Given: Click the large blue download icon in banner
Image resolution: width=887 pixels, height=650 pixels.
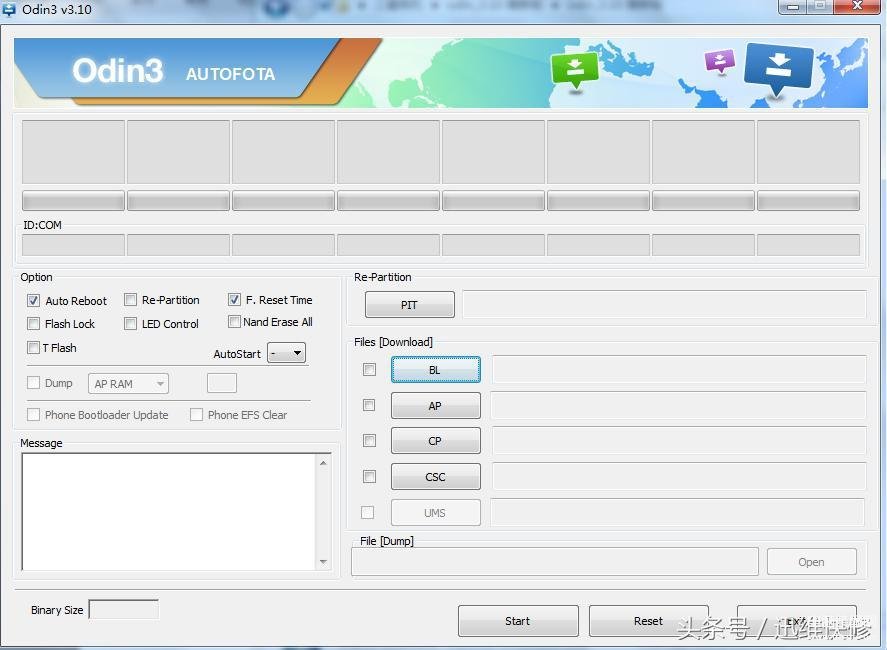Looking at the screenshot, I should point(779,69).
